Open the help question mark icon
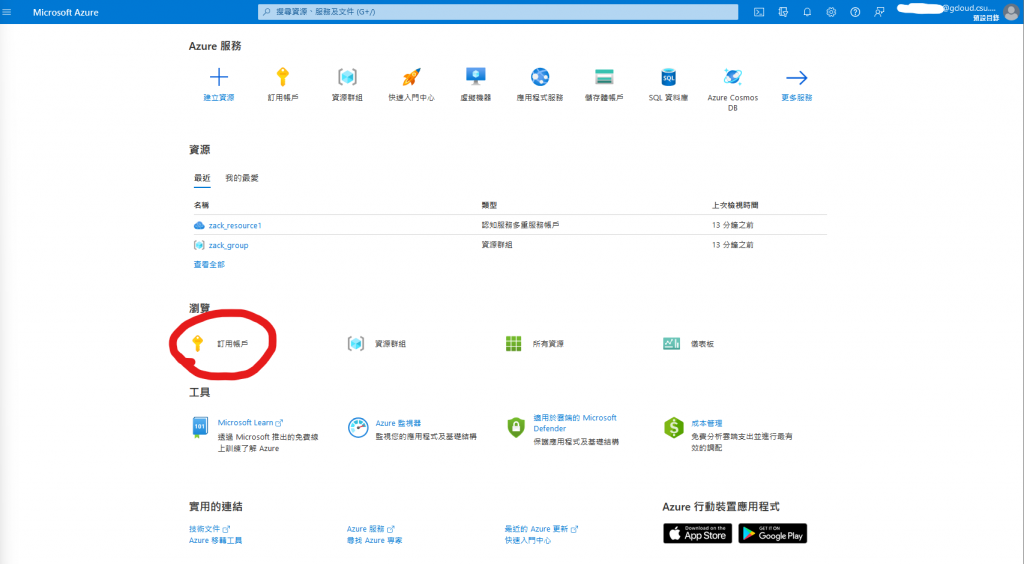The width and height of the screenshot is (1024, 564). (856, 12)
